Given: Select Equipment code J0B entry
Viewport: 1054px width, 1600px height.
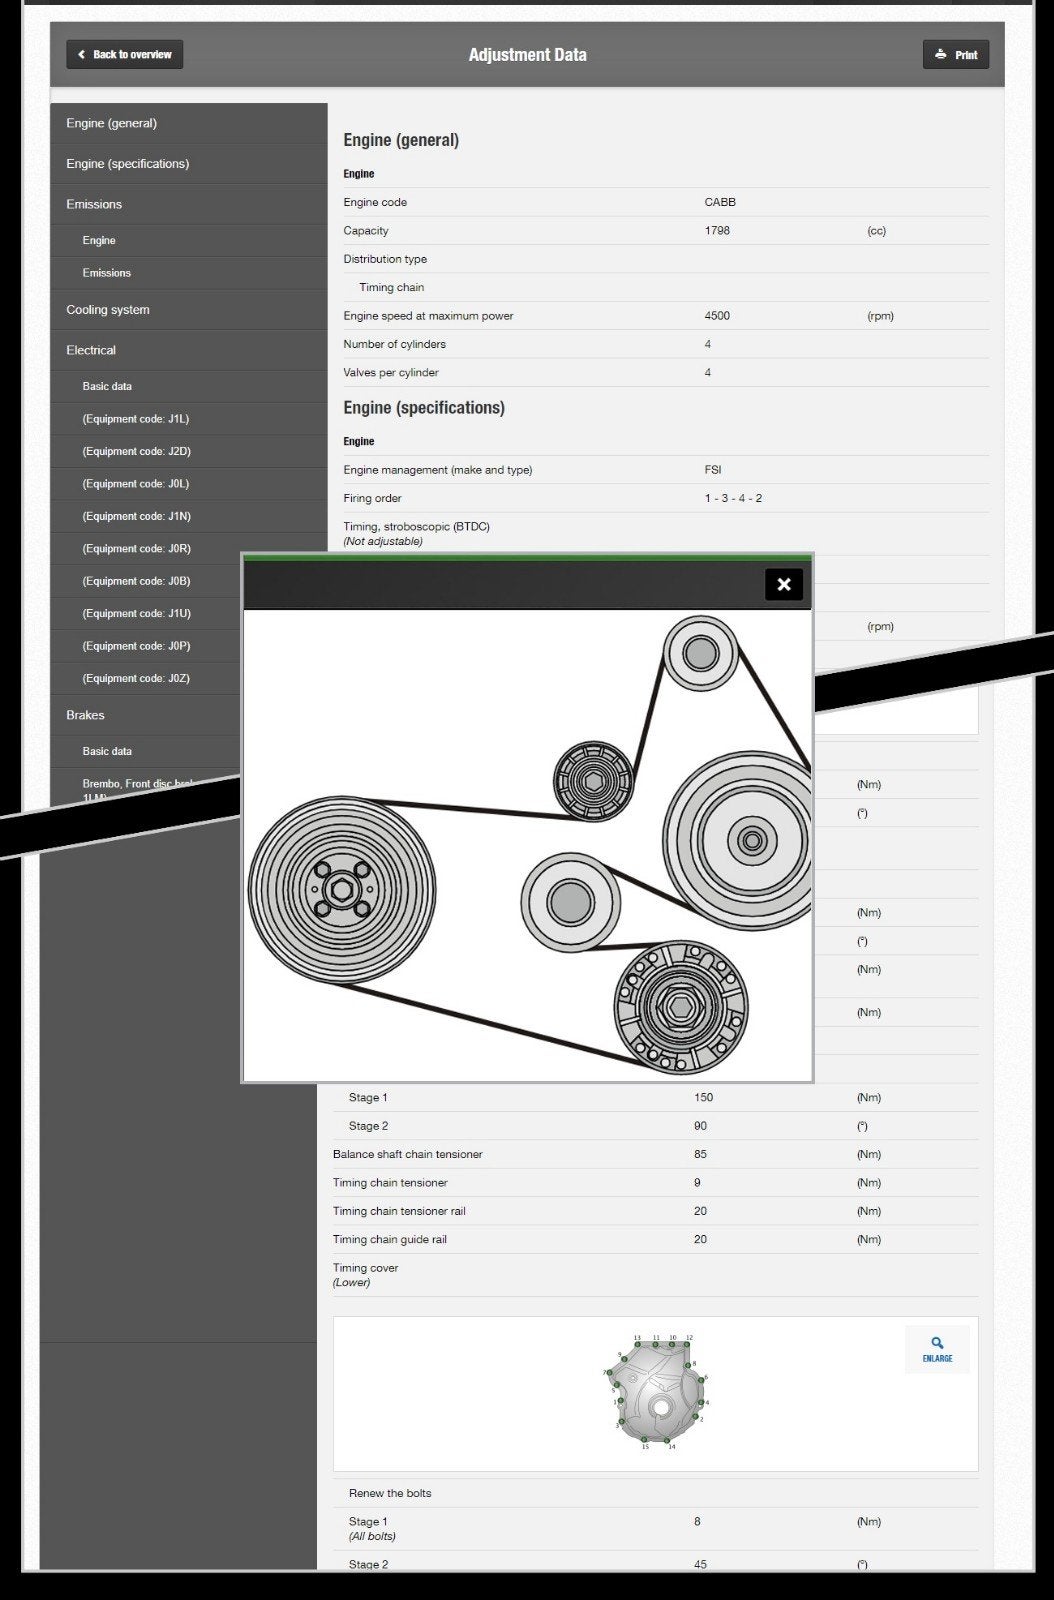Looking at the screenshot, I should 146,581.
